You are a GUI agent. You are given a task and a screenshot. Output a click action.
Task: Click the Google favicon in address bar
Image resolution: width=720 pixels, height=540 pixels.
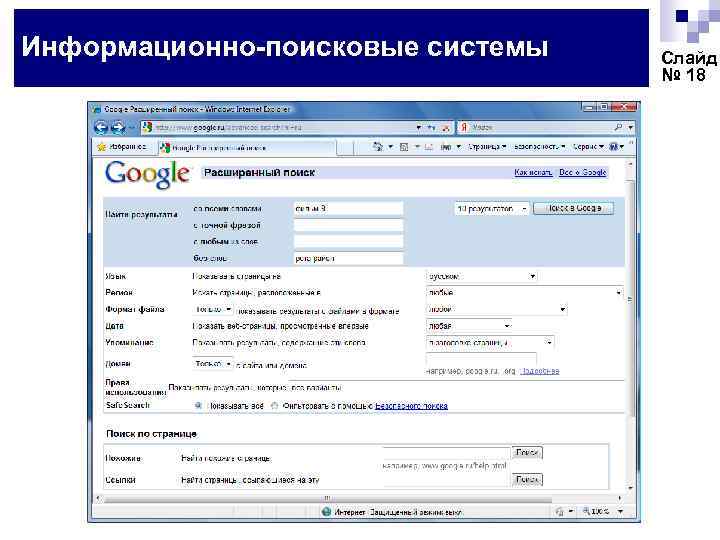tap(147, 127)
